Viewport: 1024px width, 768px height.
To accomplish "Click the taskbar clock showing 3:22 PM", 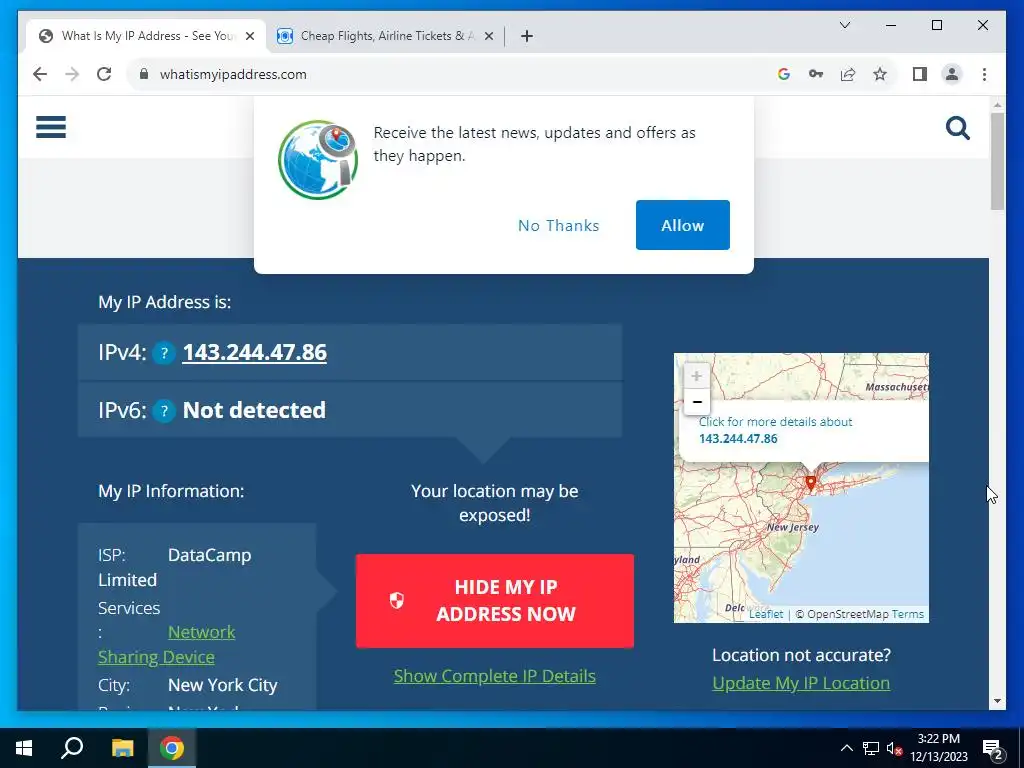I will coord(938,748).
